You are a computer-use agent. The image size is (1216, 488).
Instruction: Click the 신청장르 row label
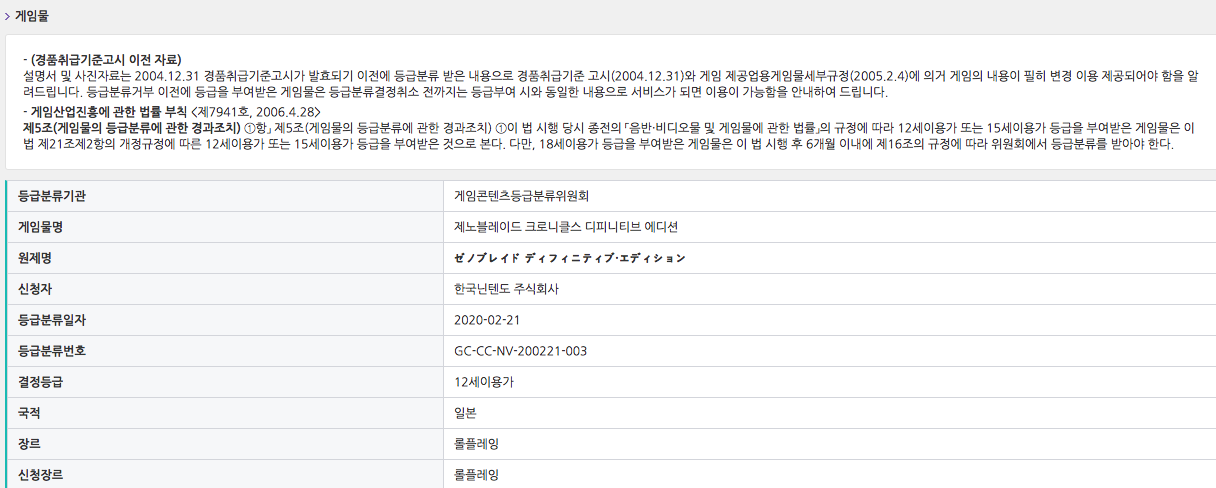tap(41, 475)
